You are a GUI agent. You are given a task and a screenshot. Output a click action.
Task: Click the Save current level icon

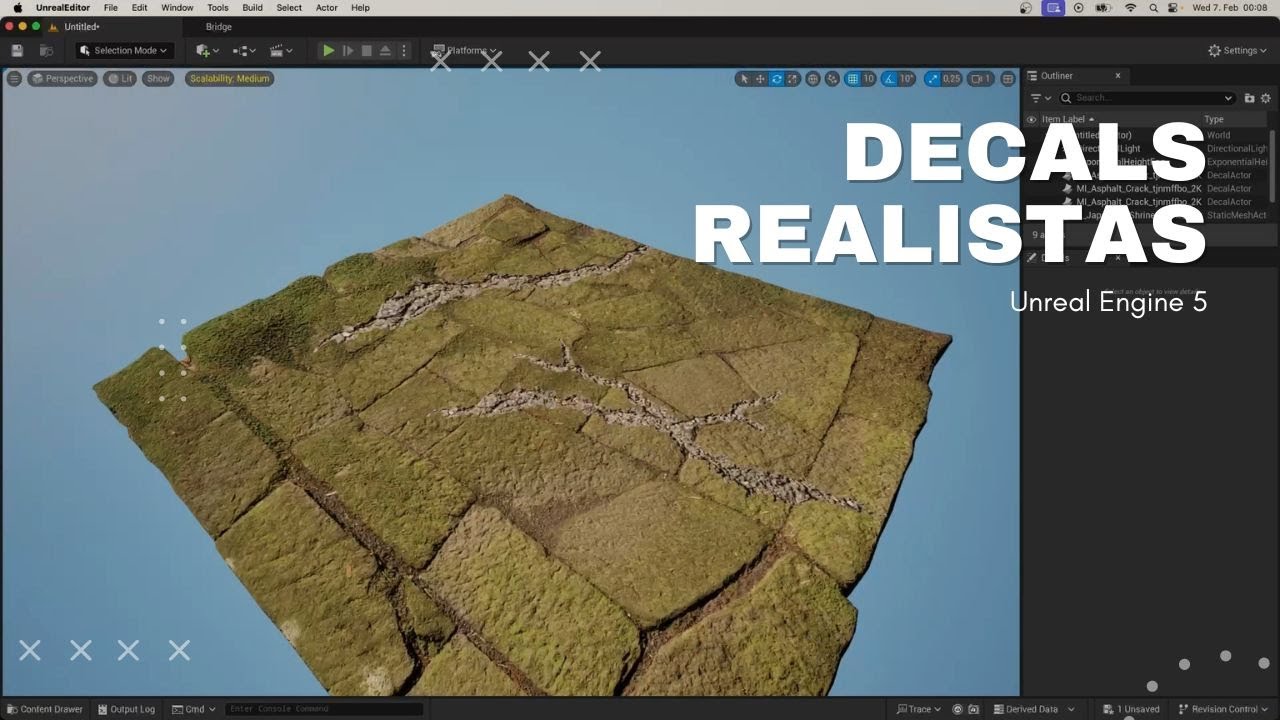pos(17,50)
